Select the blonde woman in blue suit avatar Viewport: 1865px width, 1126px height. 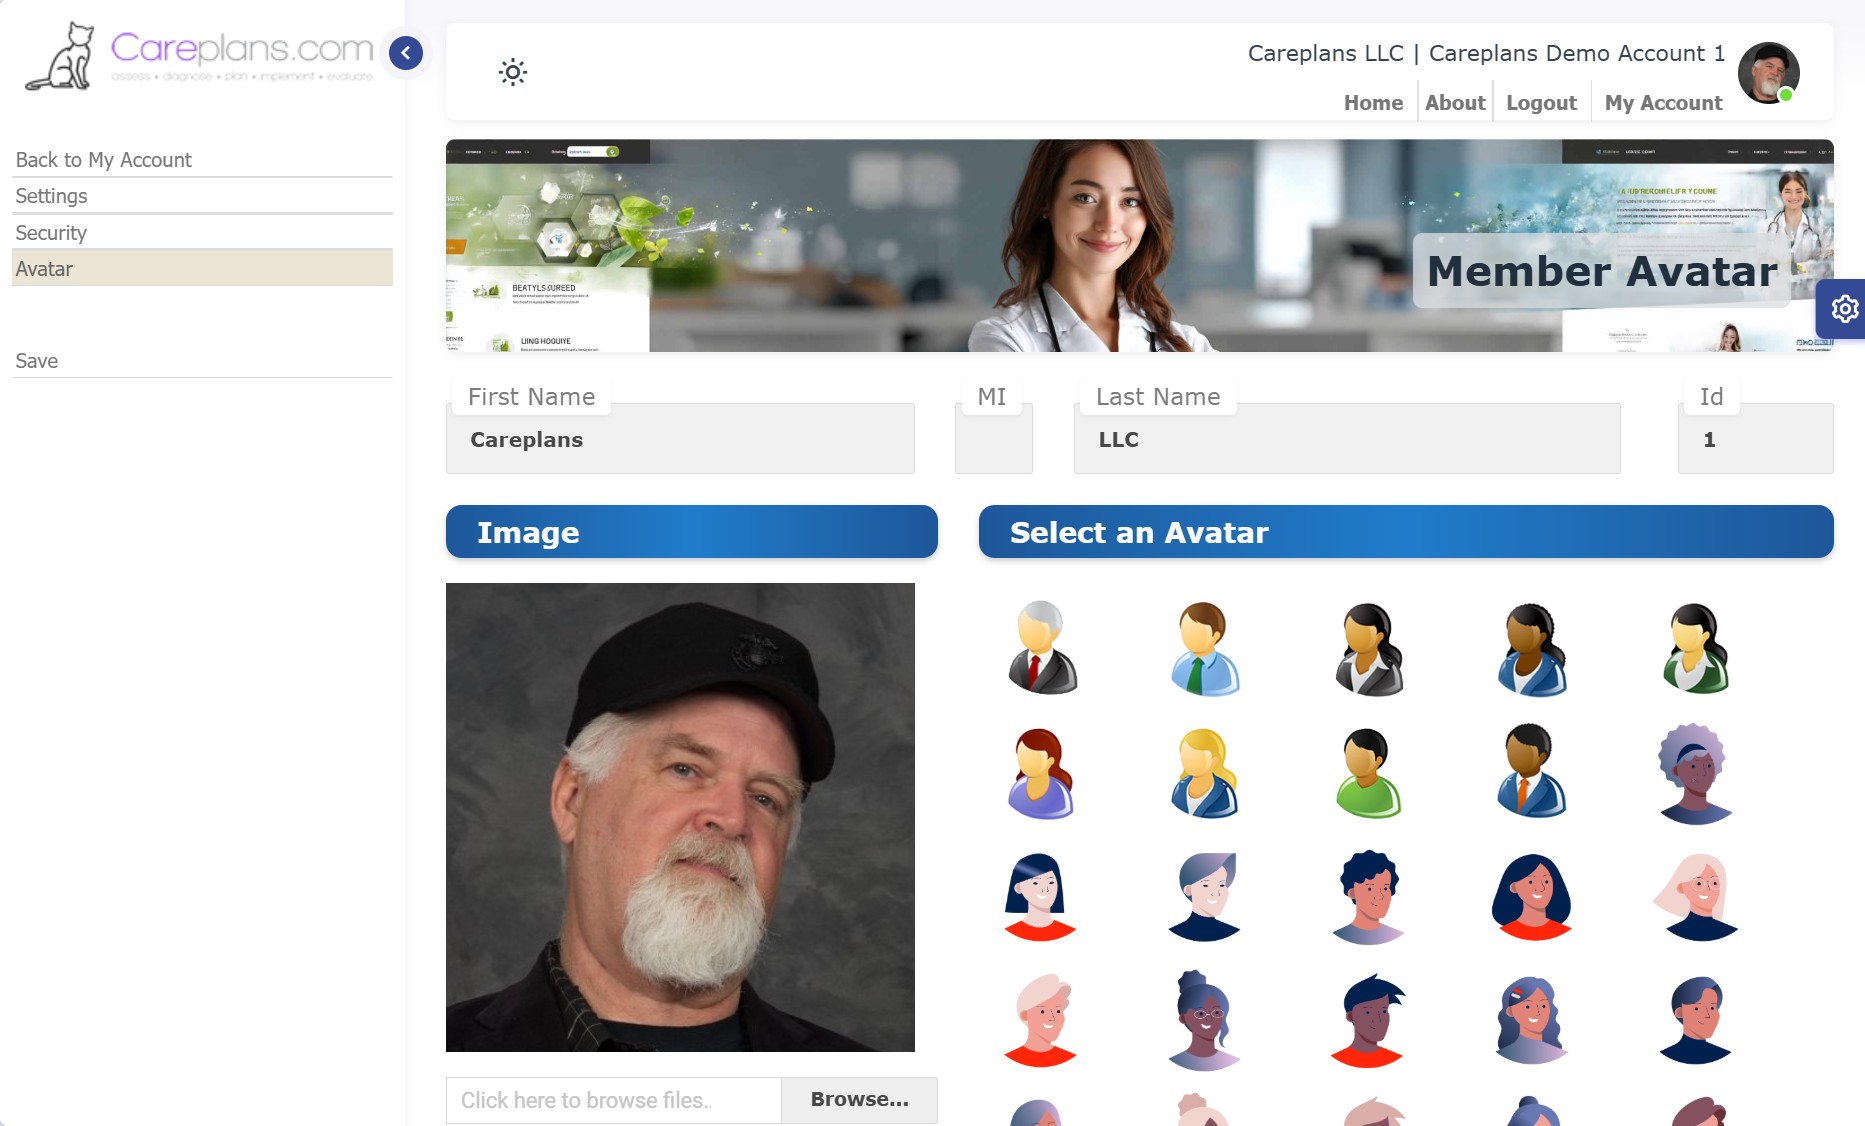pos(1204,773)
